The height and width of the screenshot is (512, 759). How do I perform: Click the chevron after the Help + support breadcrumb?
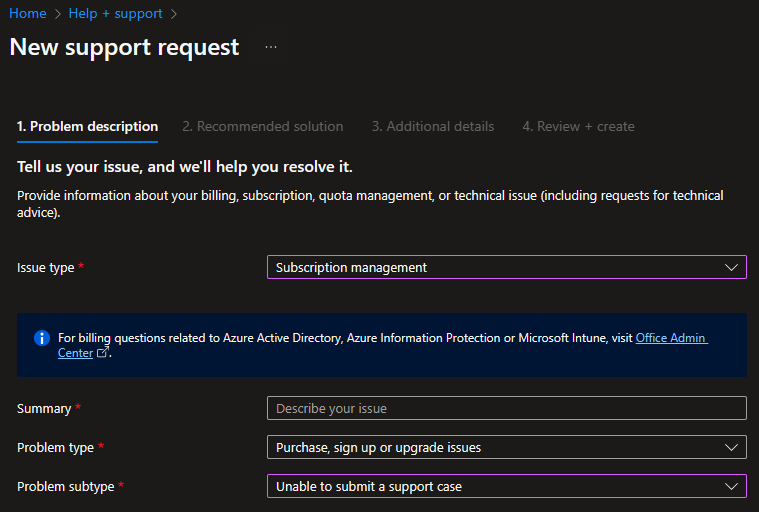coord(174,14)
